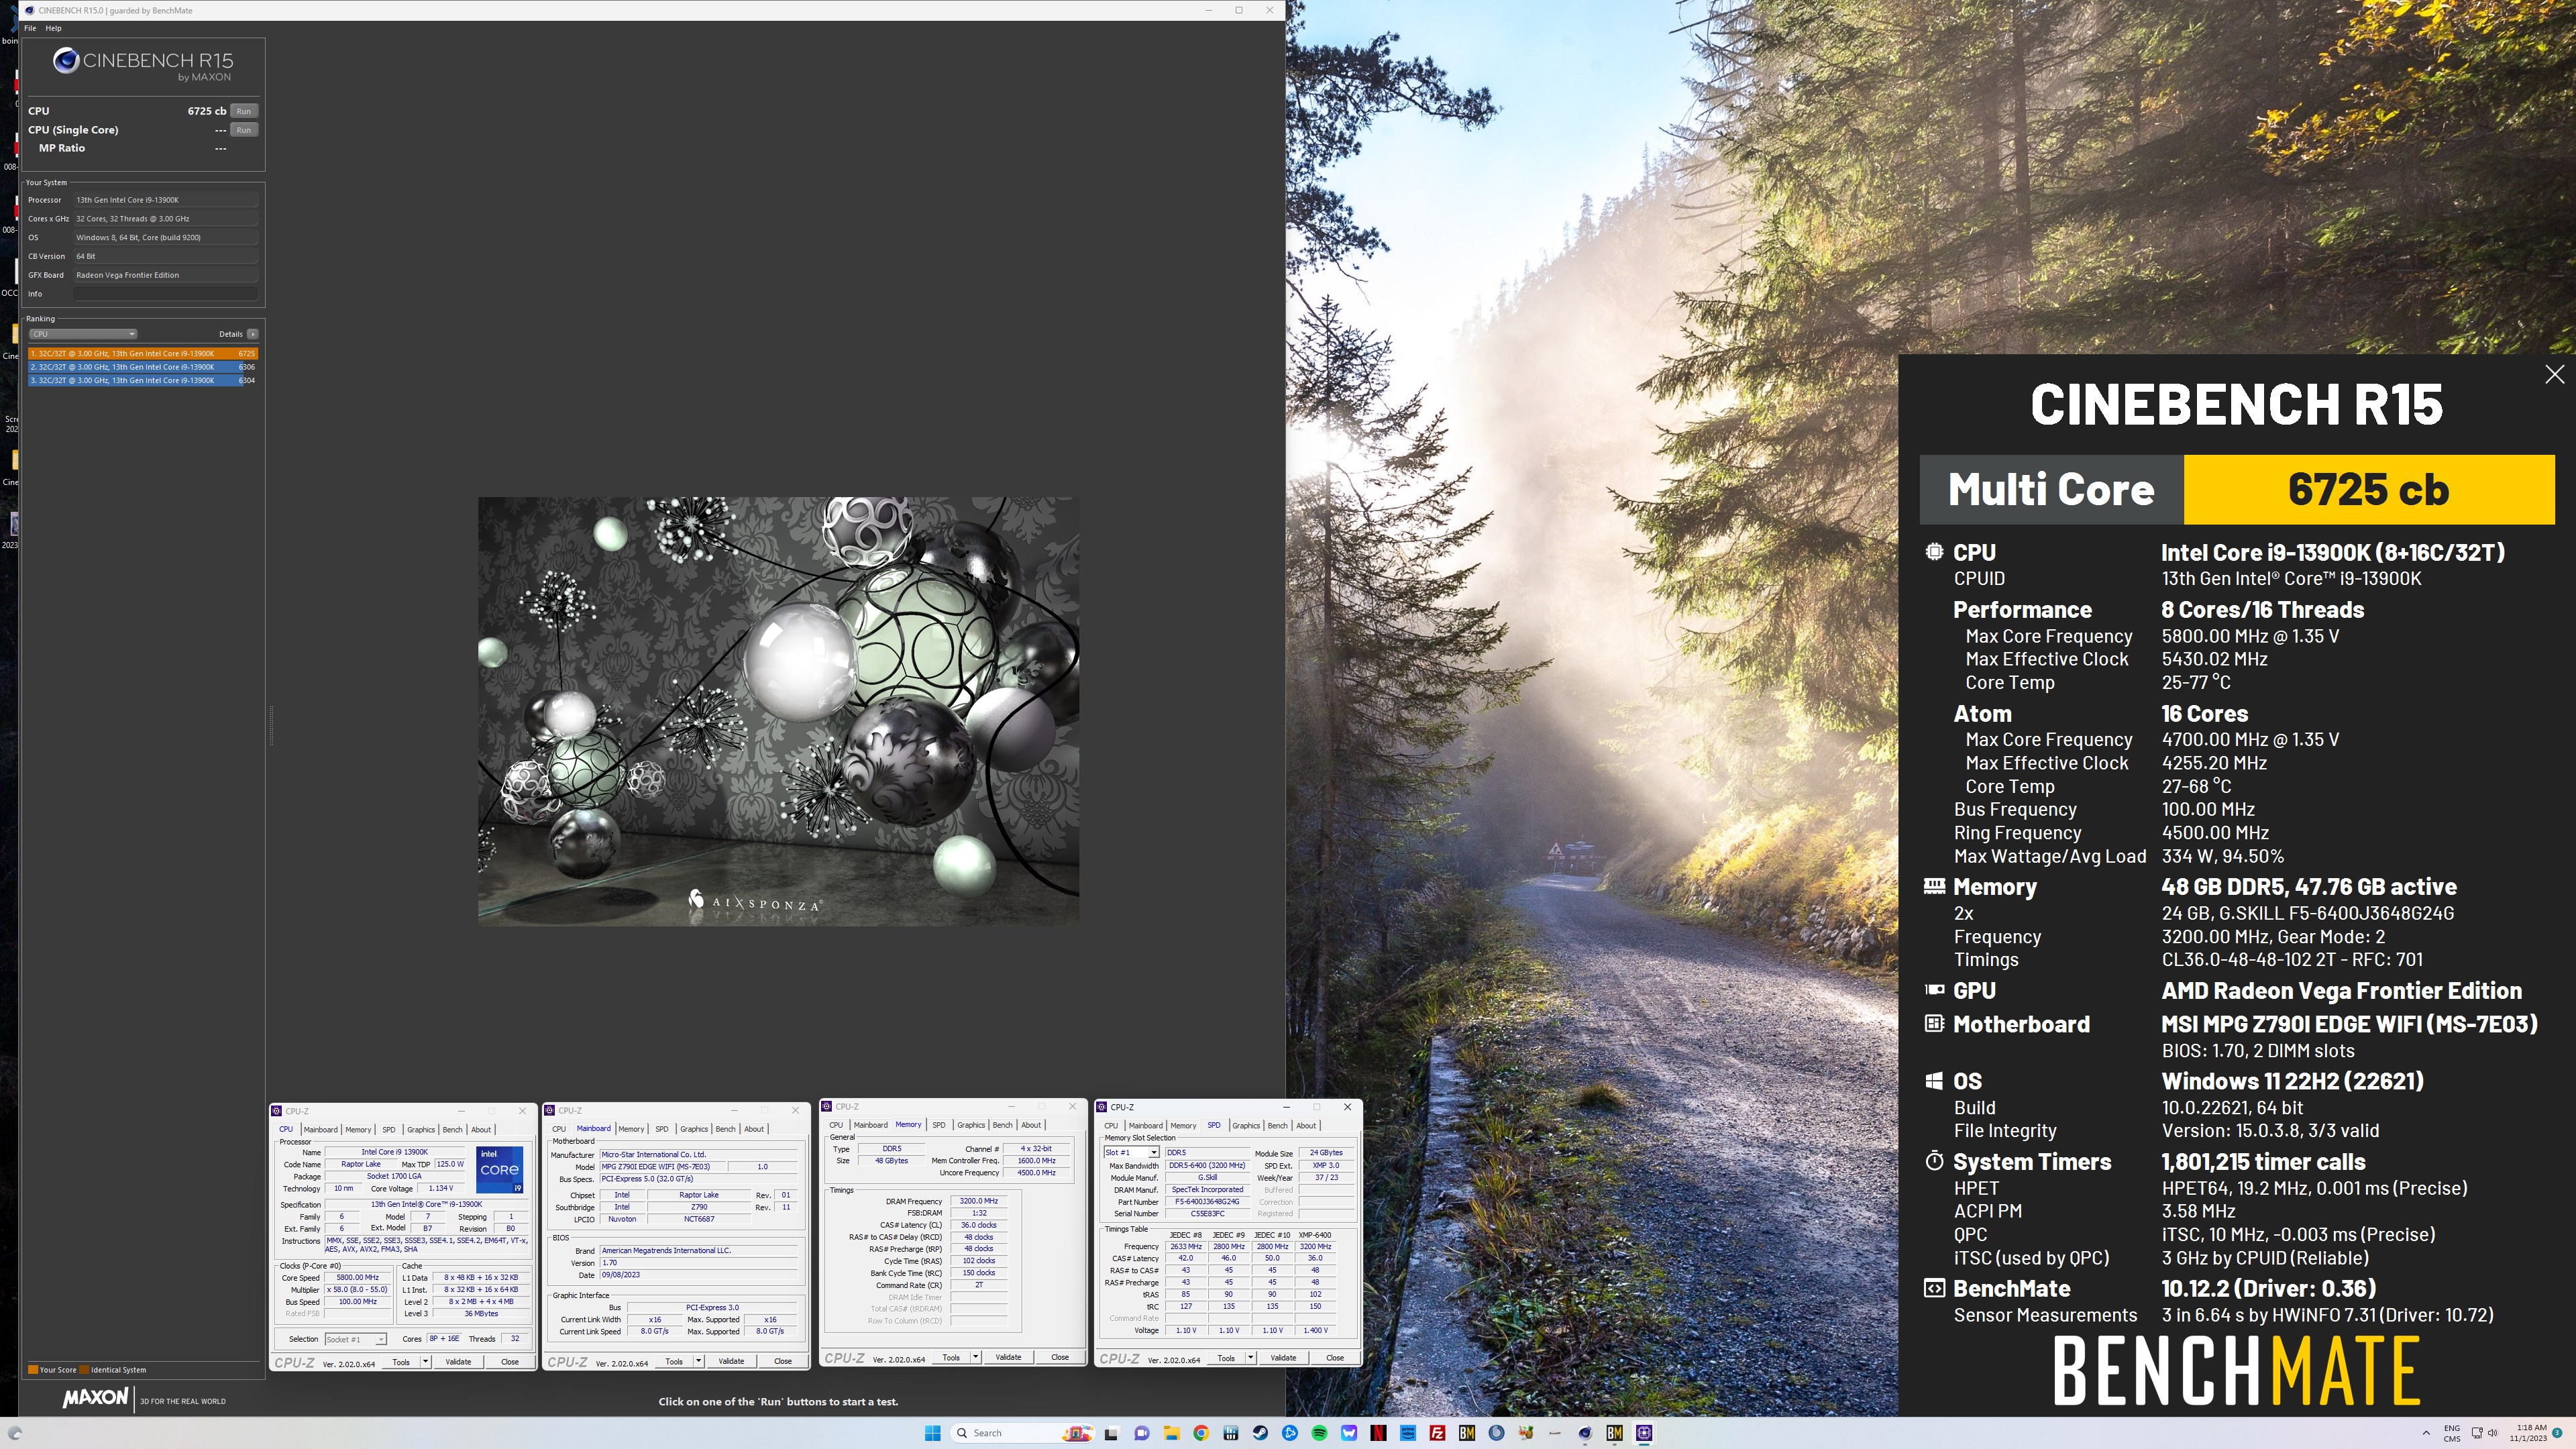Open Netflix from taskbar
The height and width of the screenshot is (1449, 2576).
(x=1378, y=1433)
